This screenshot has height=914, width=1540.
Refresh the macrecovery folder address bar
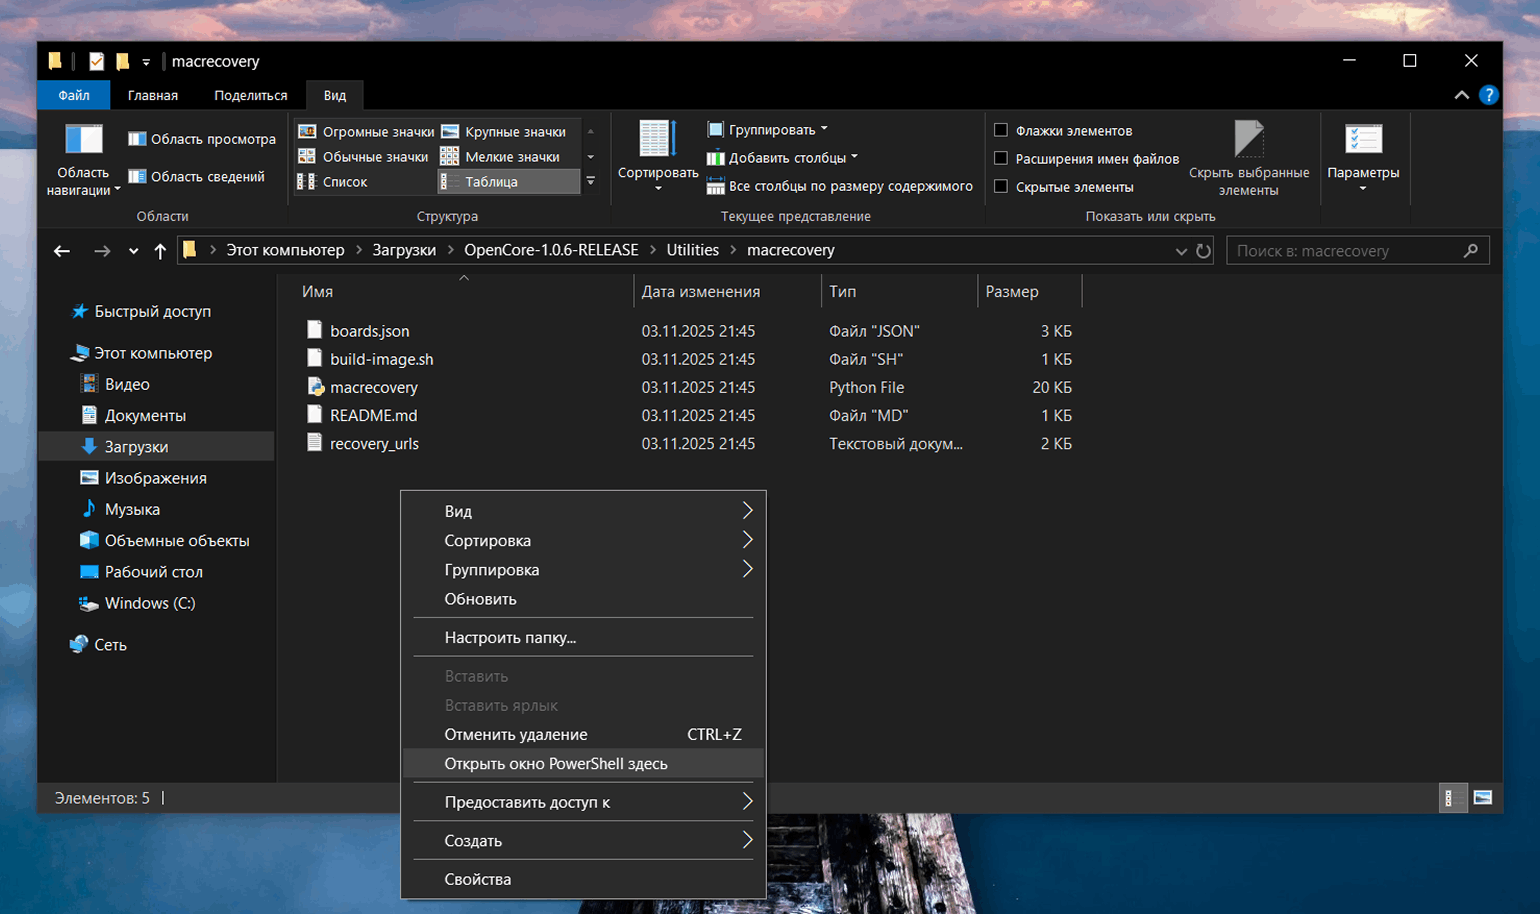tap(1203, 251)
